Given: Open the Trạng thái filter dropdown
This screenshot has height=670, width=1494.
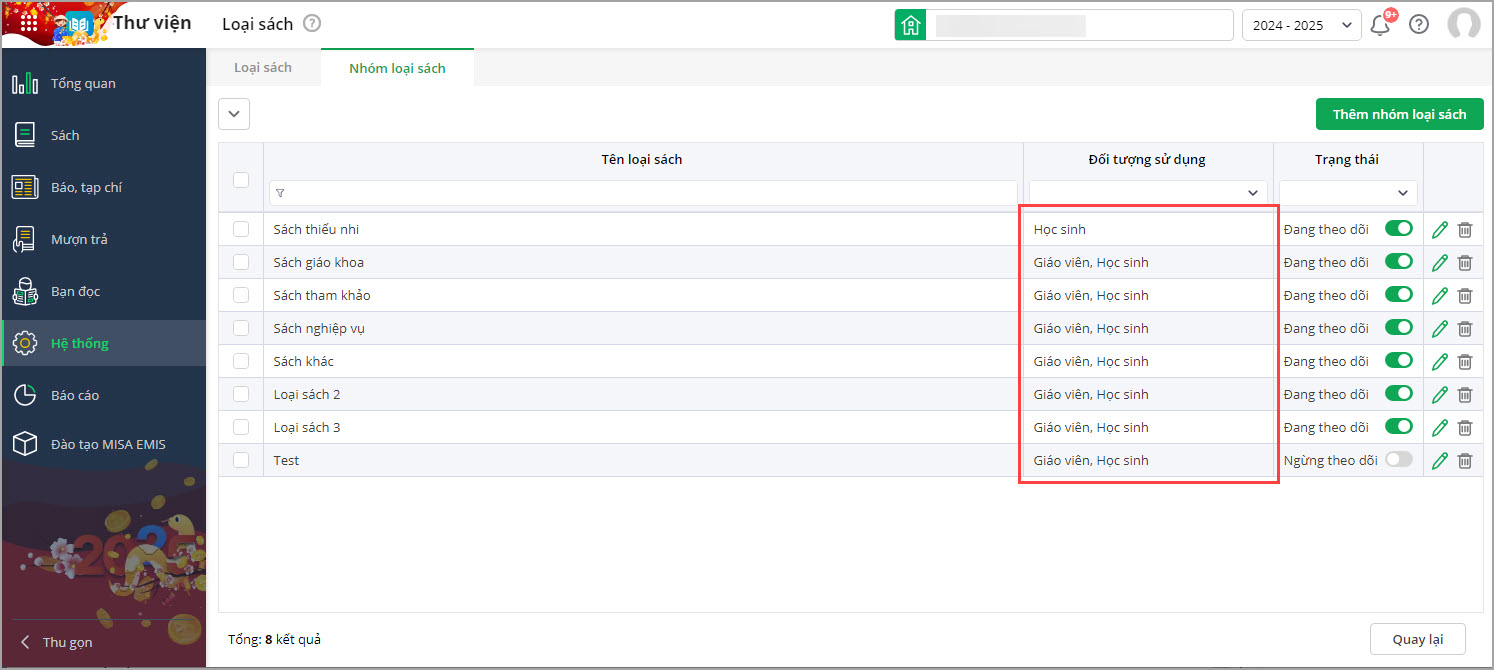Looking at the screenshot, I should [x=1348, y=193].
